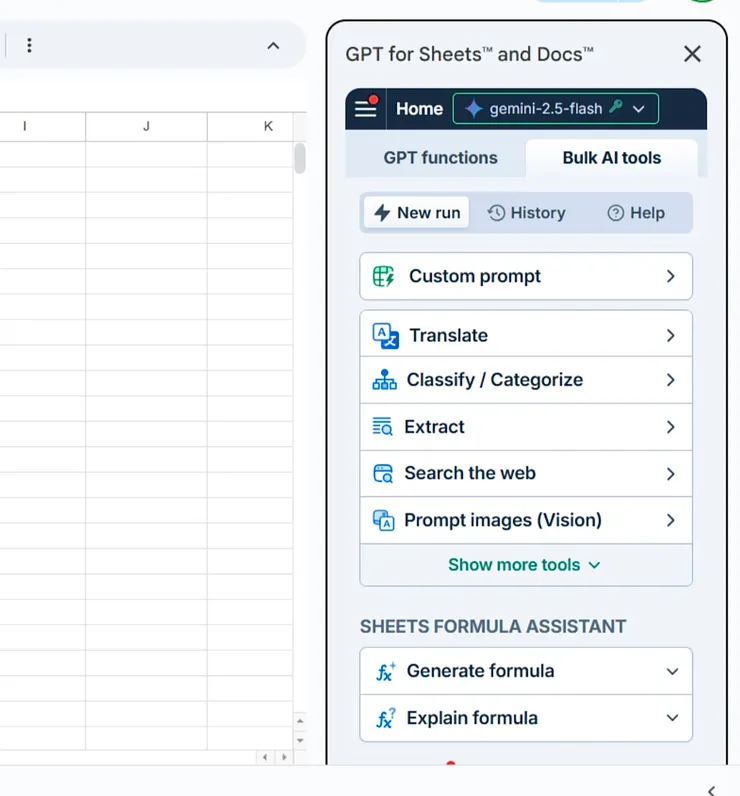Viewport: 740px width, 796px height.
Task: Show more tools in the list
Action: (525, 565)
